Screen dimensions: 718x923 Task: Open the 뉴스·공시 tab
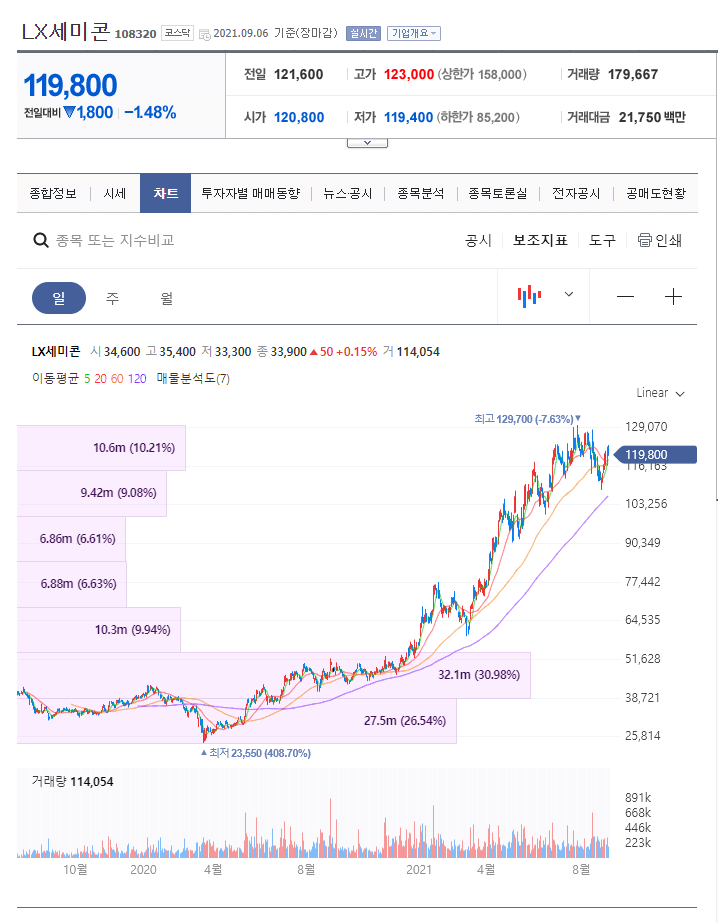348,194
